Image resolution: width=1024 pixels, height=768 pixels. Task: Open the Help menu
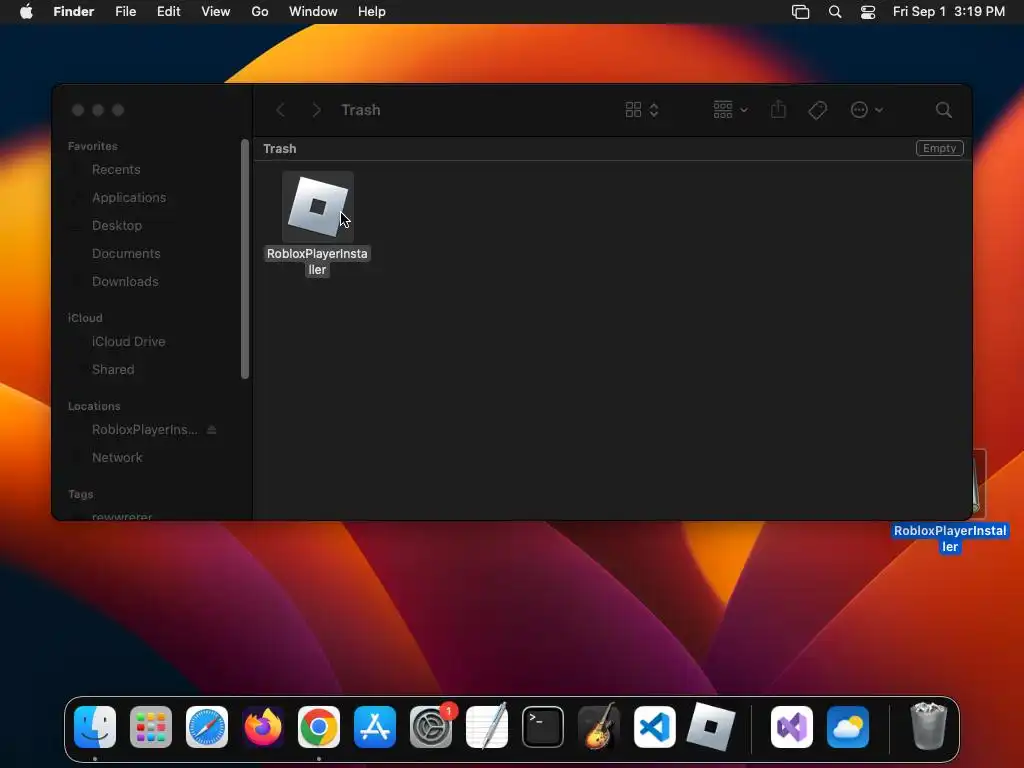pyautogui.click(x=372, y=12)
